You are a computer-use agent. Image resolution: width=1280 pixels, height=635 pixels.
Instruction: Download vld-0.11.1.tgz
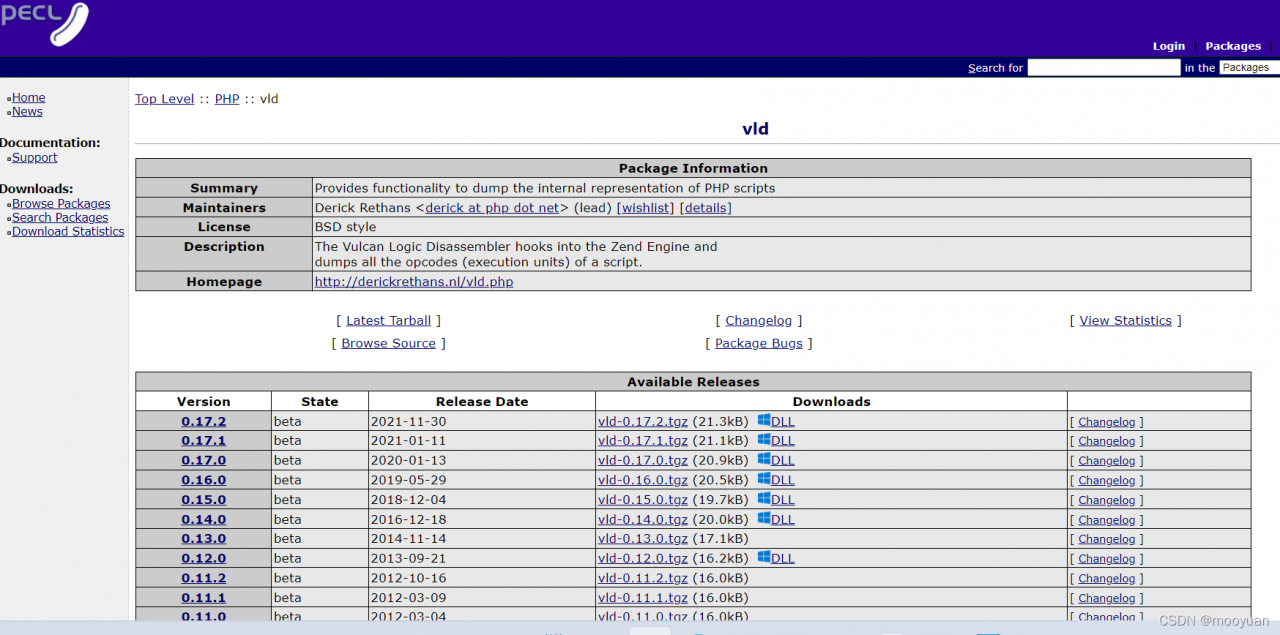pyautogui.click(x=642, y=598)
